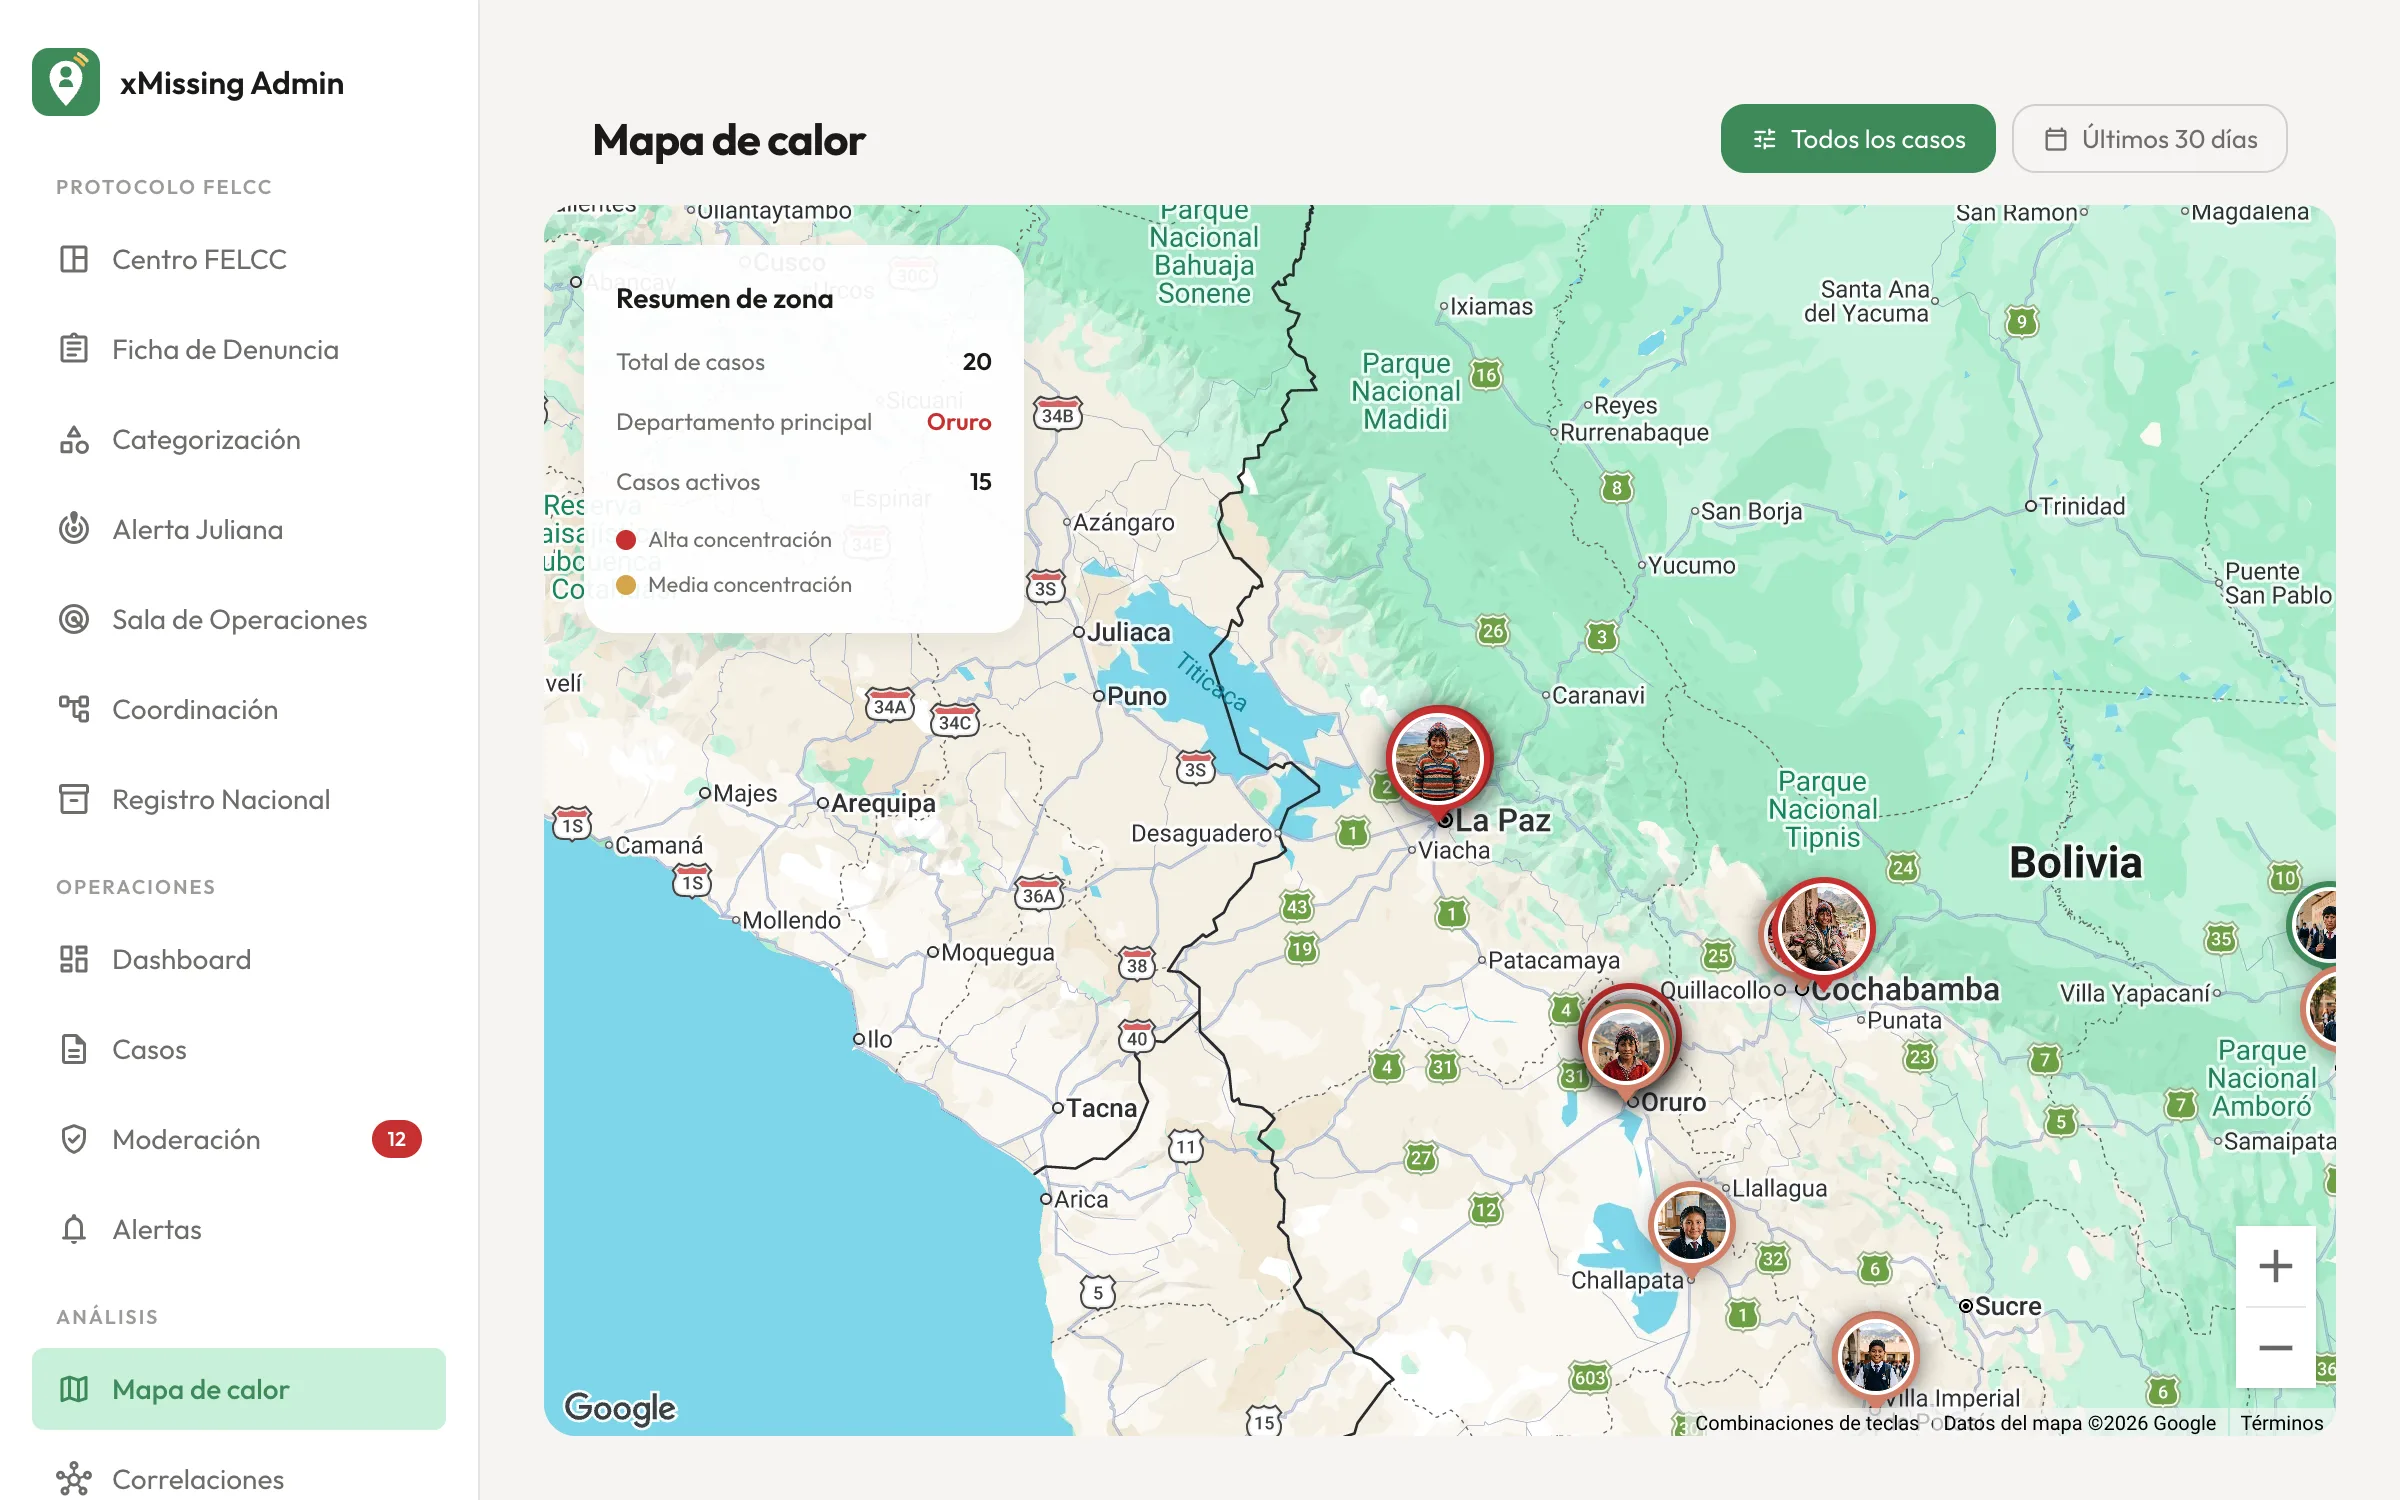2400x1500 pixels.
Task: Click the Total de casos value 20
Action: click(x=977, y=362)
